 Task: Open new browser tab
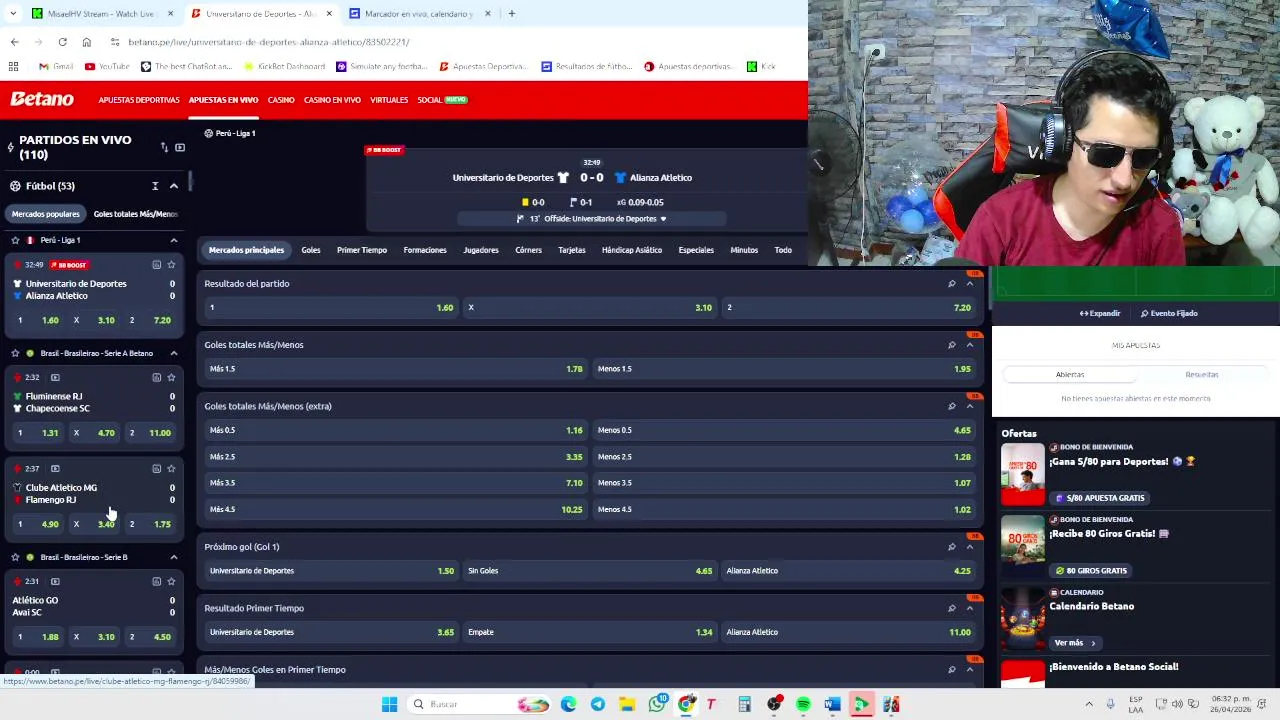coord(511,14)
